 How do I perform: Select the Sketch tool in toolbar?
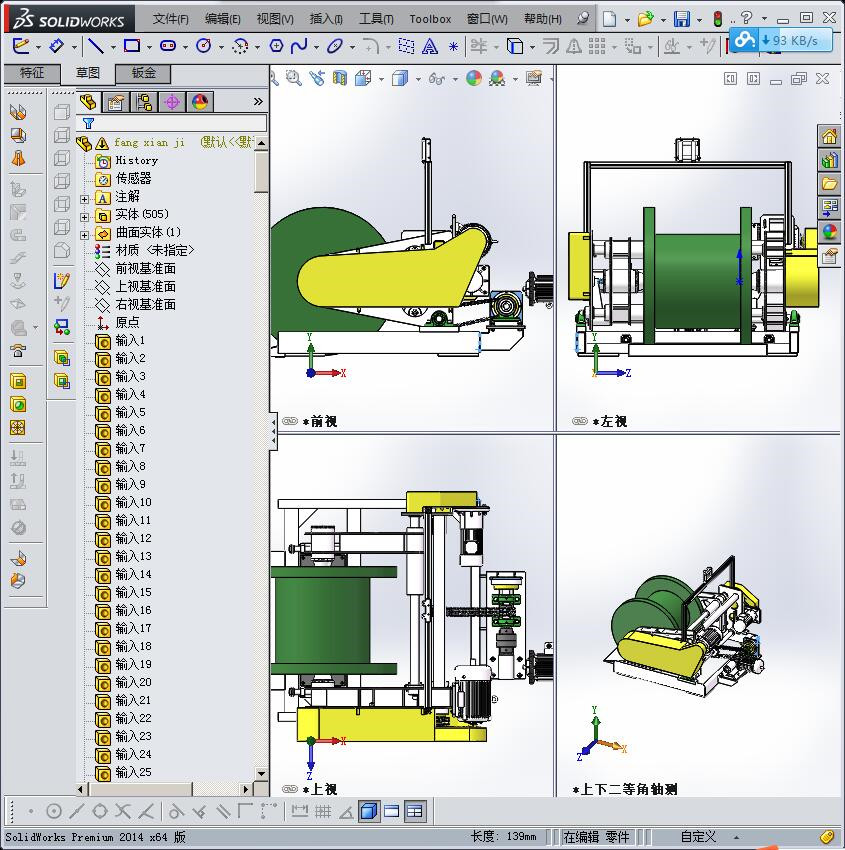pyautogui.click(x=21, y=46)
